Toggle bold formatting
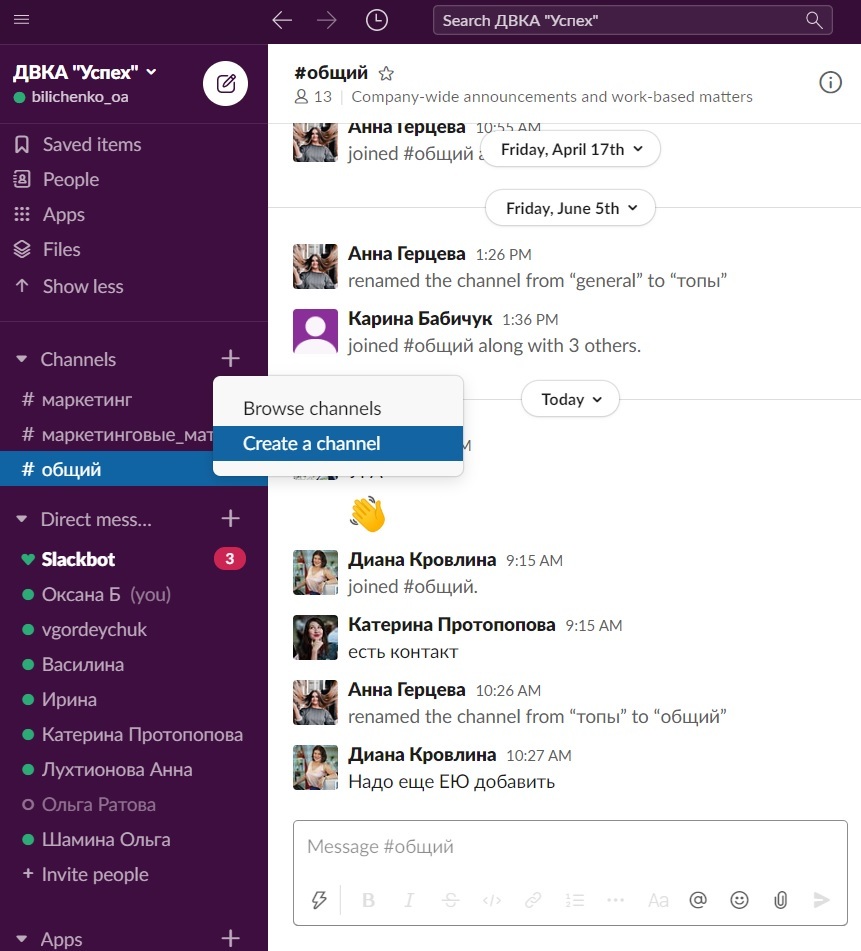The image size is (861, 951). tap(368, 900)
